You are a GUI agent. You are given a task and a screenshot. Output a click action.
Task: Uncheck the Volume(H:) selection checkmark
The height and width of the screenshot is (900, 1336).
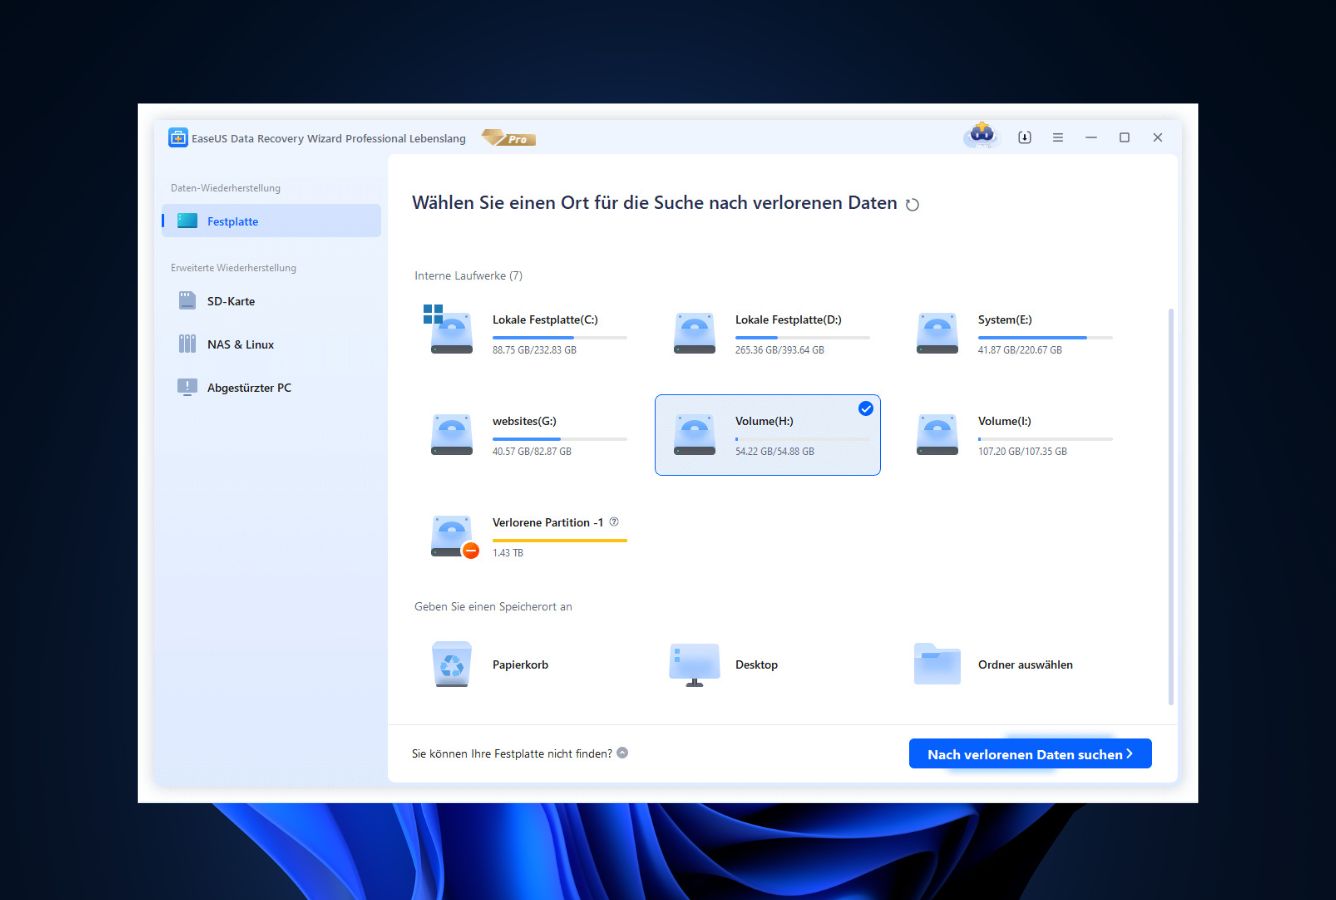(866, 408)
